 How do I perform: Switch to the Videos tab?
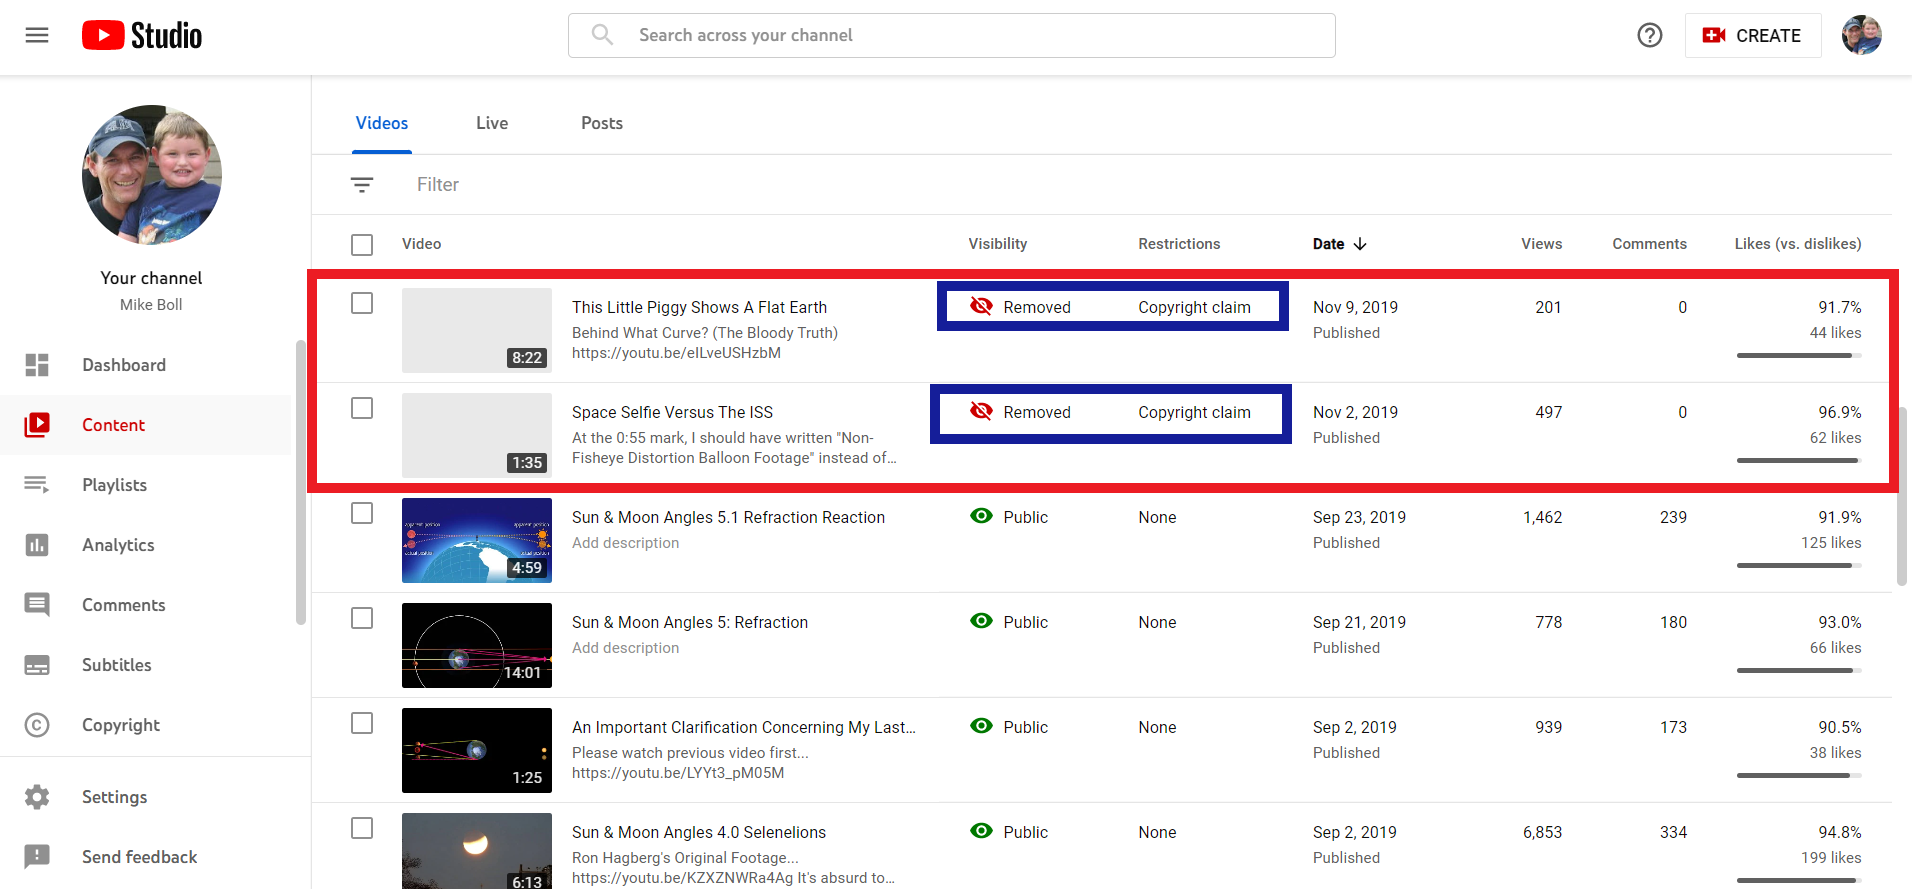point(382,123)
